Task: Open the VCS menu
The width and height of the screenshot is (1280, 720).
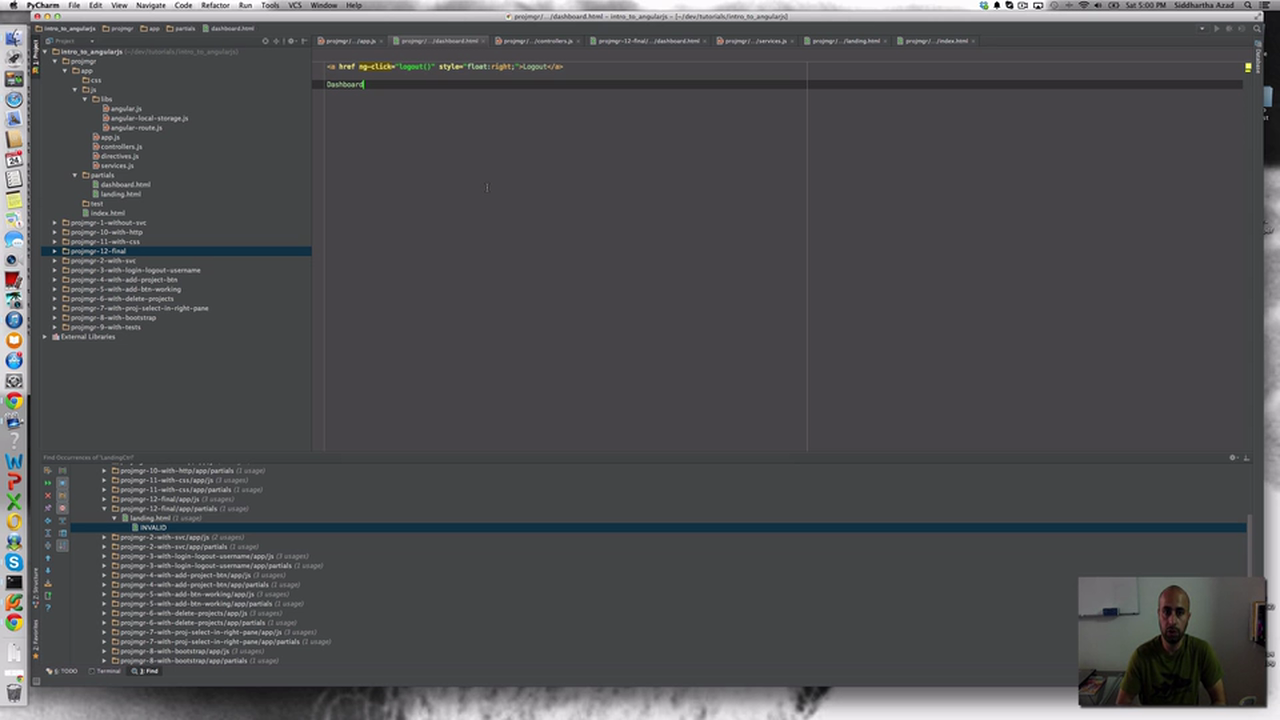Action: click(x=295, y=5)
